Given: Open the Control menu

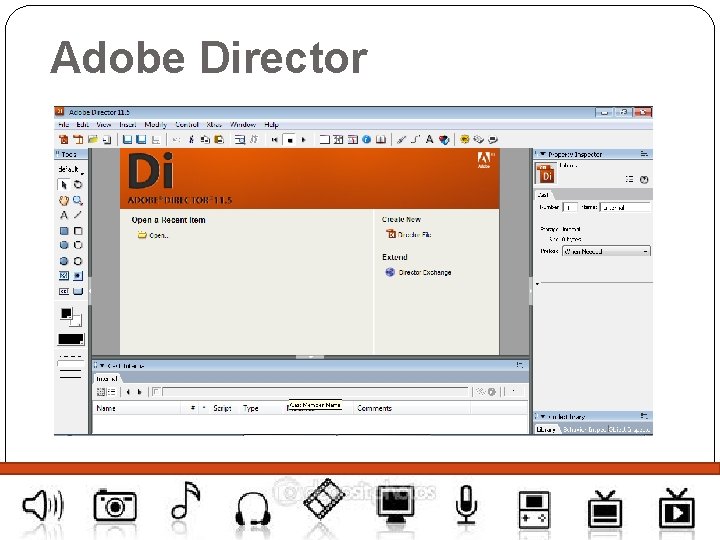Looking at the screenshot, I should coord(187,124).
